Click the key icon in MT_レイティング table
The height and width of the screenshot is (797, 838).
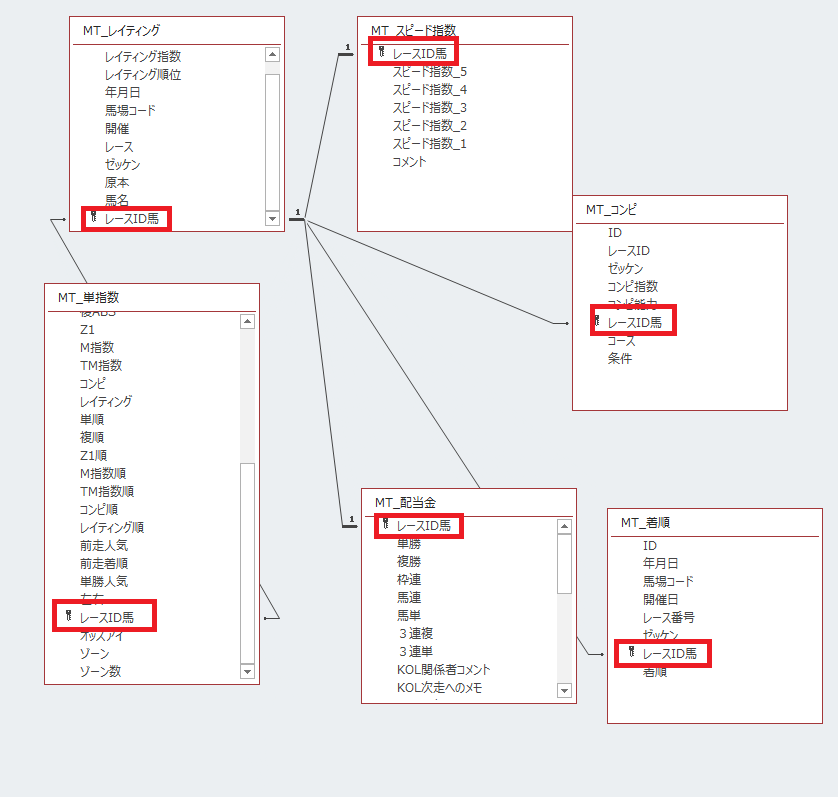click(x=94, y=218)
